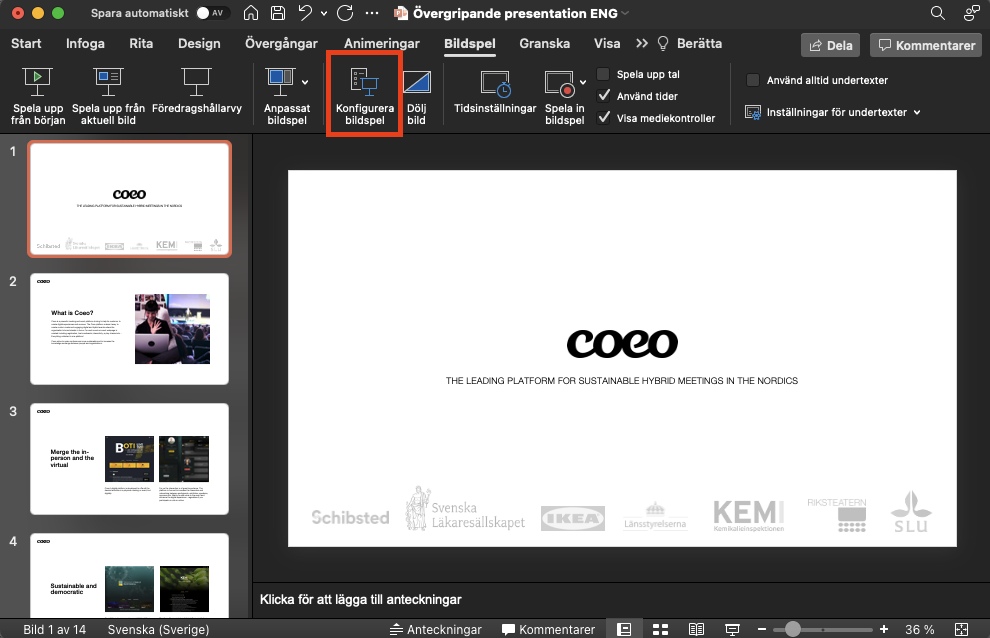
Task: Click Bild 1 av 14 in status bar
Action: point(54,629)
